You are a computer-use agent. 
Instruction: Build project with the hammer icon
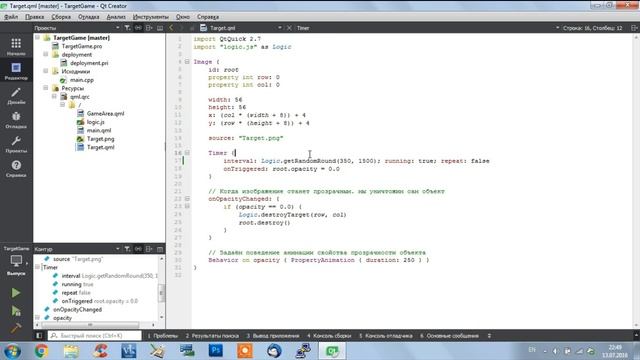16,327
